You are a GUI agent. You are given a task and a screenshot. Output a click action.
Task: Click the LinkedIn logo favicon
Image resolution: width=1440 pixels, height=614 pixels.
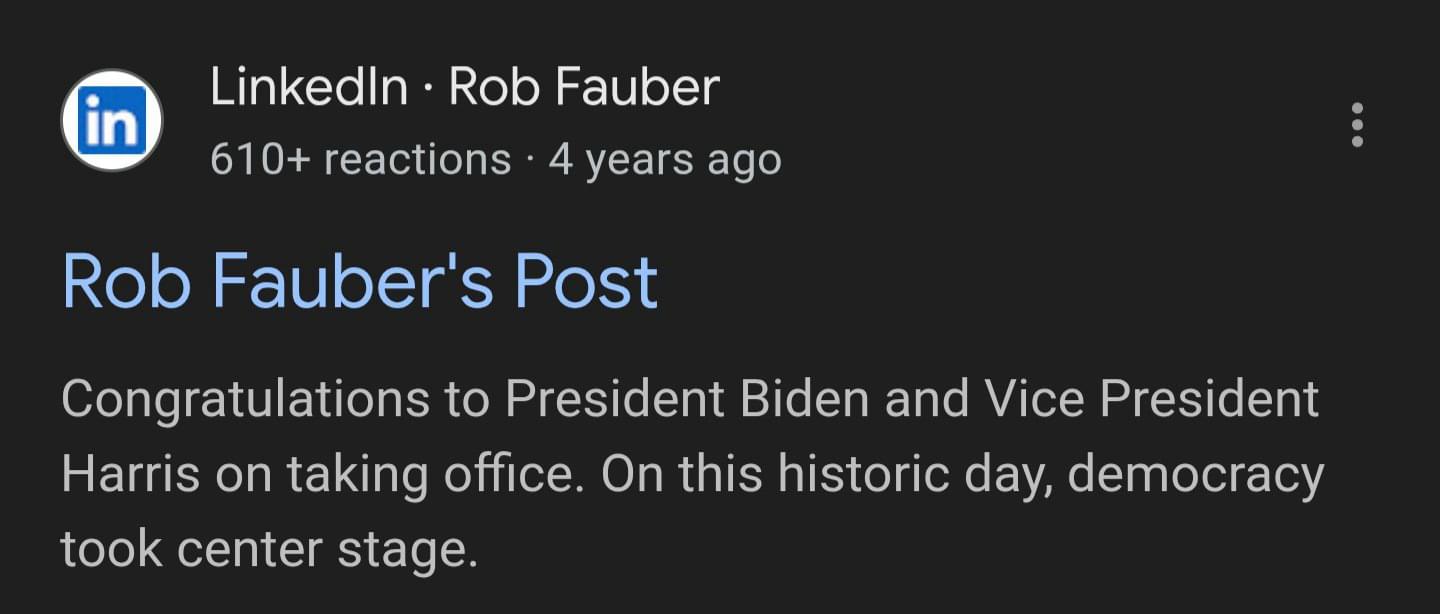click(112, 120)
